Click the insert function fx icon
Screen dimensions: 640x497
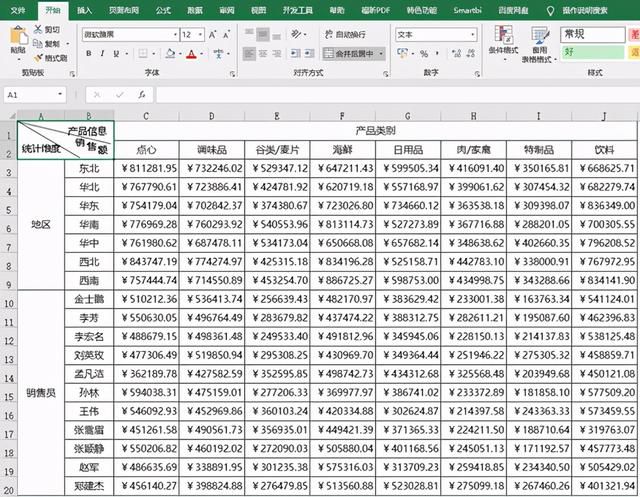141,95
